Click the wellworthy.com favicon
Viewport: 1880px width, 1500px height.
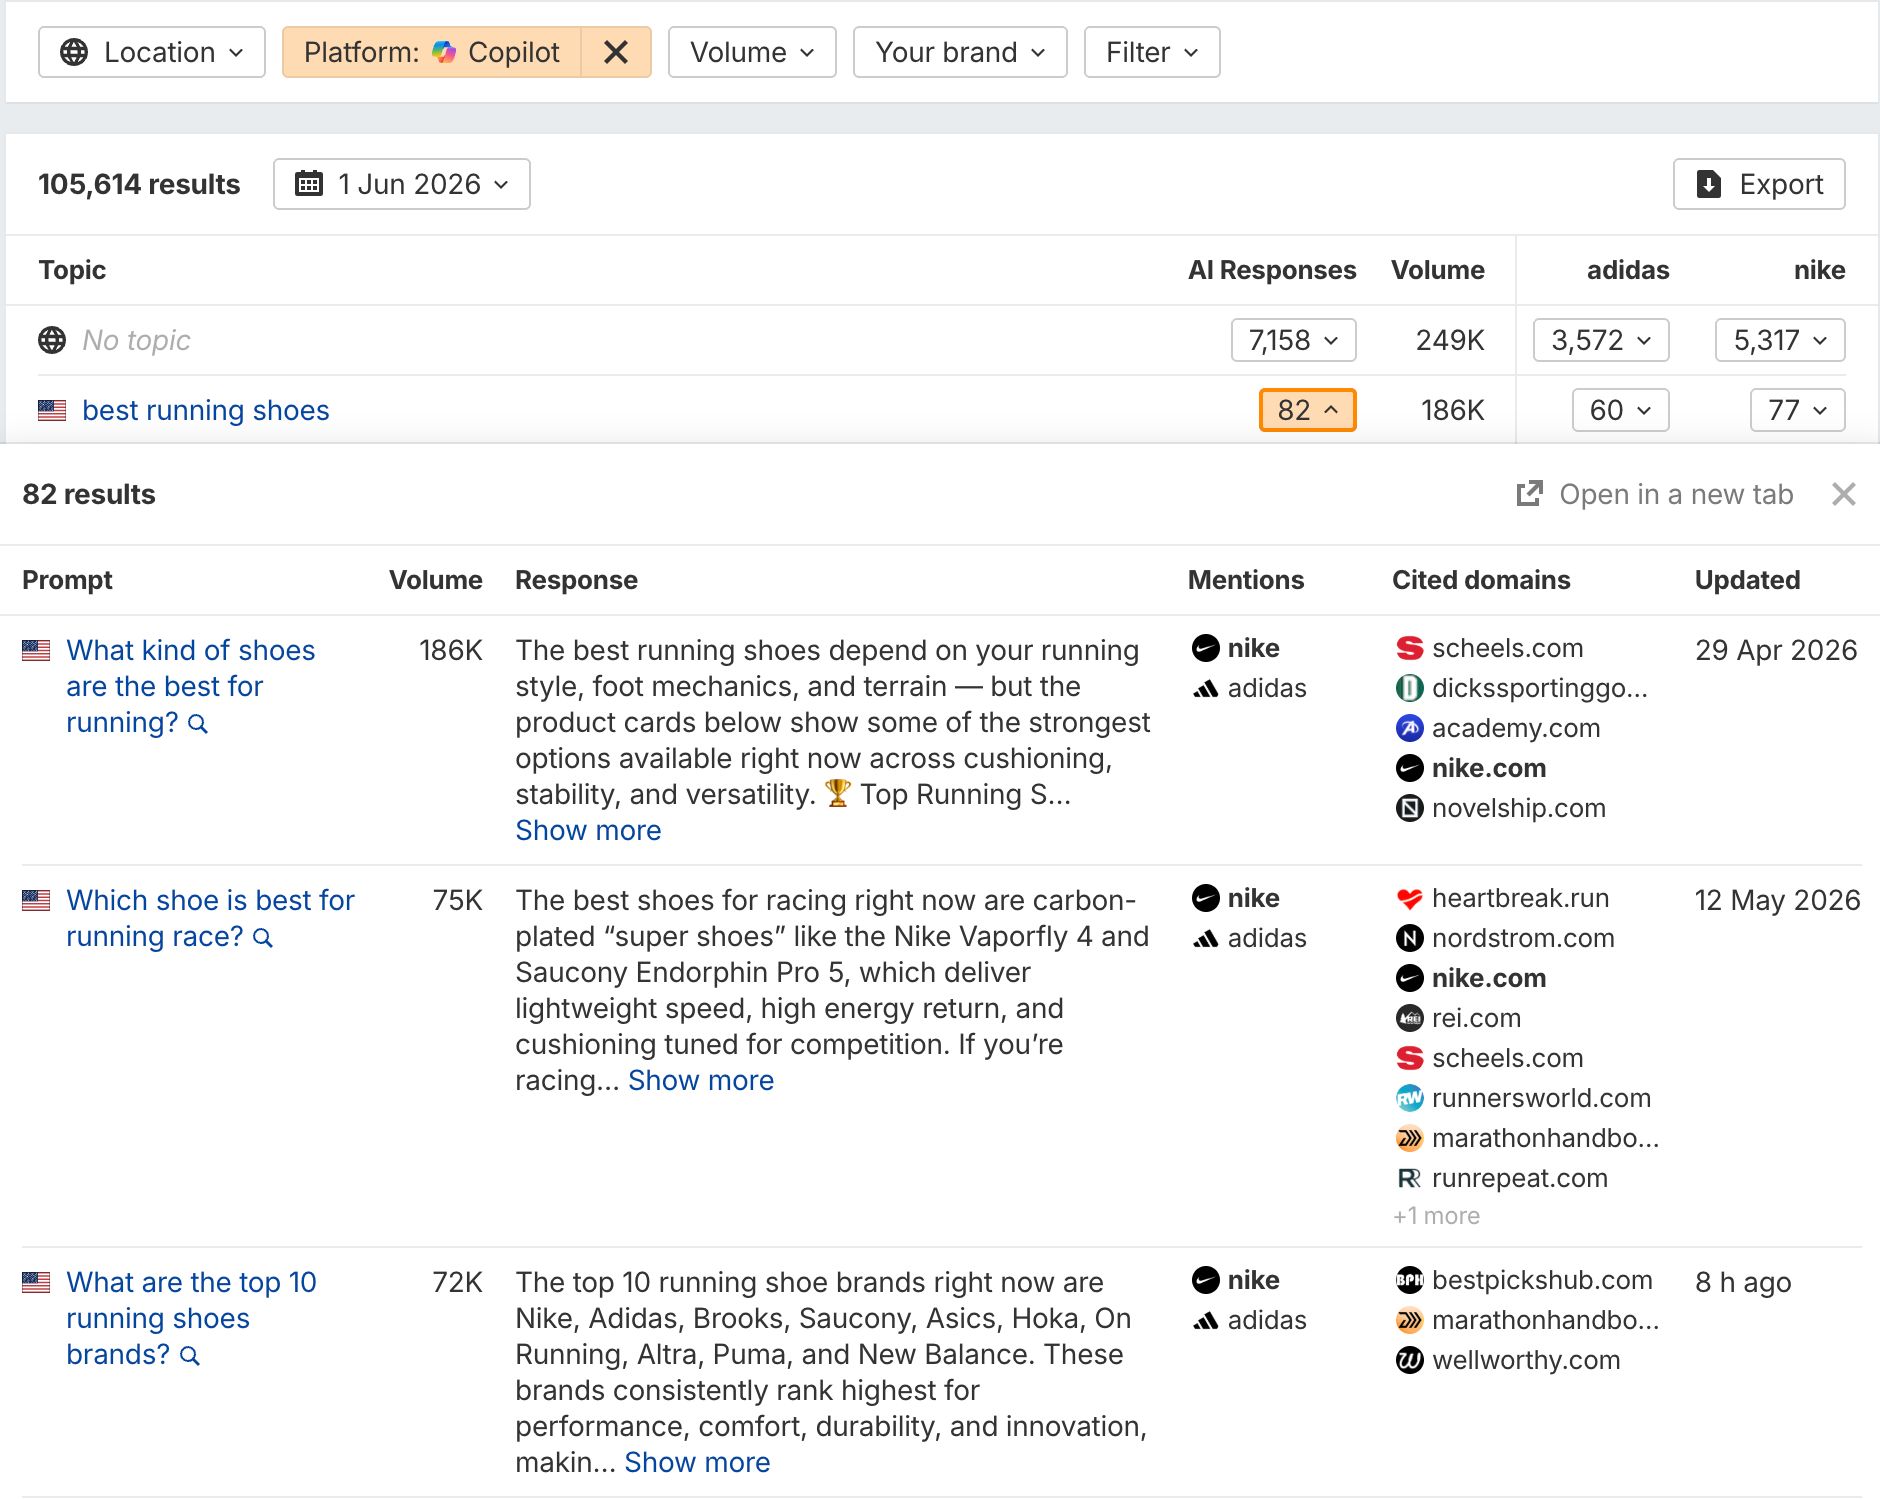1410,1360
